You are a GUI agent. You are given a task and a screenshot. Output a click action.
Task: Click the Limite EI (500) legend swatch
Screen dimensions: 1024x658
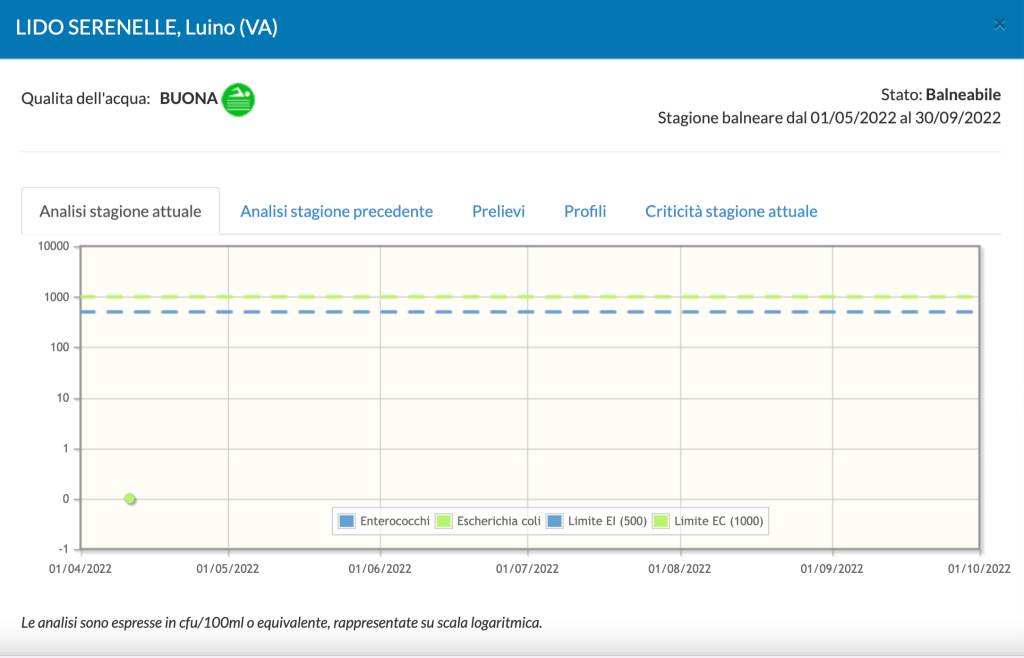[x=555, y=521]
